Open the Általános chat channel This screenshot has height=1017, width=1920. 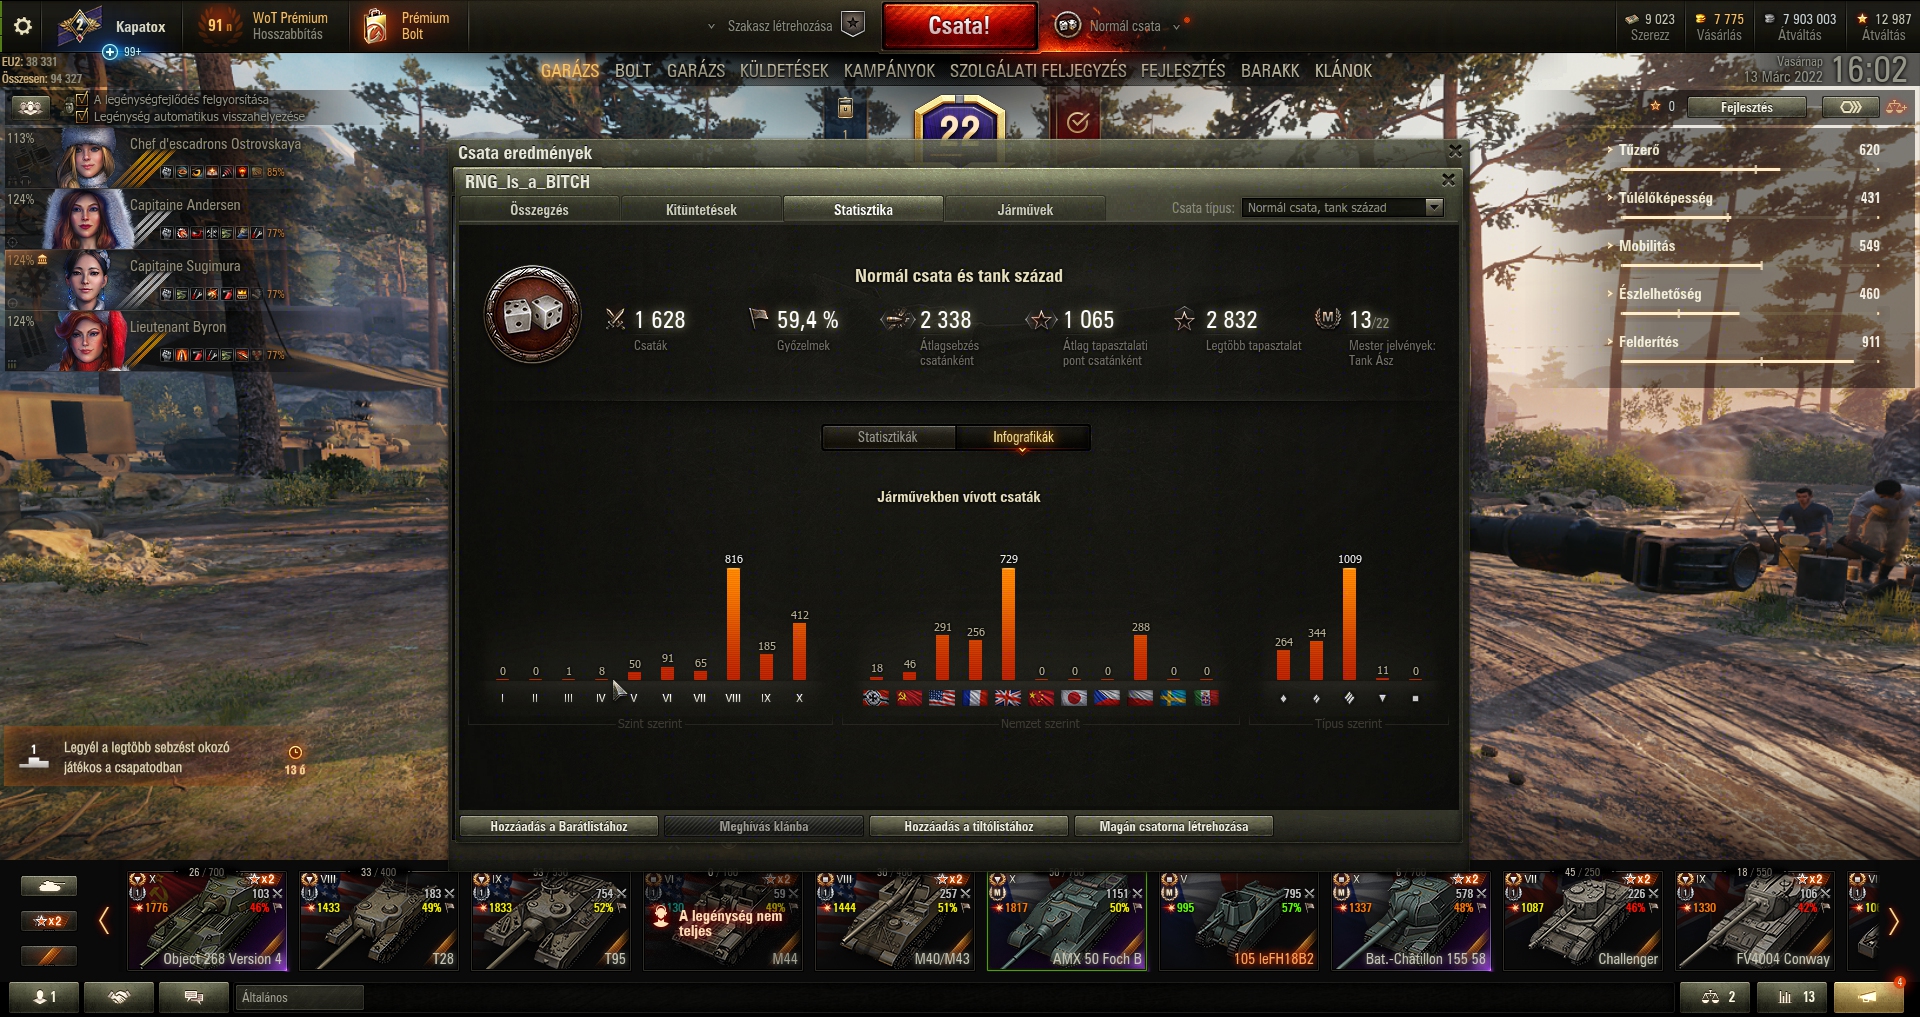[x=300, y=997]
